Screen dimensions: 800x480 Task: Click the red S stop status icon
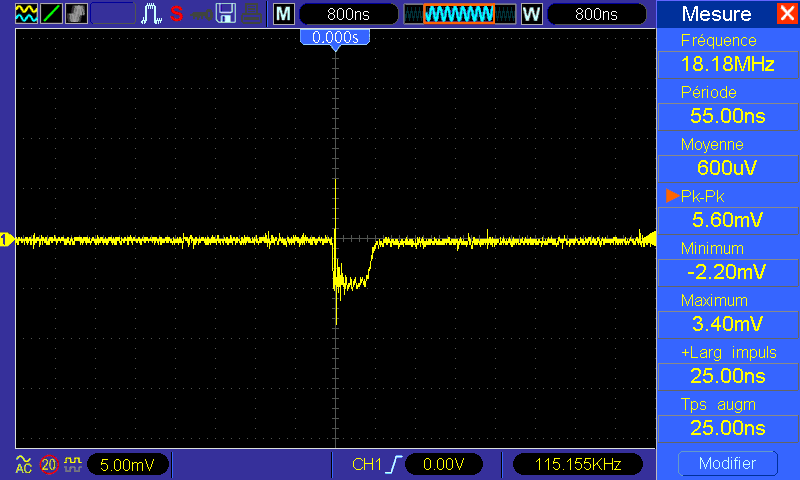pos(176,14)
